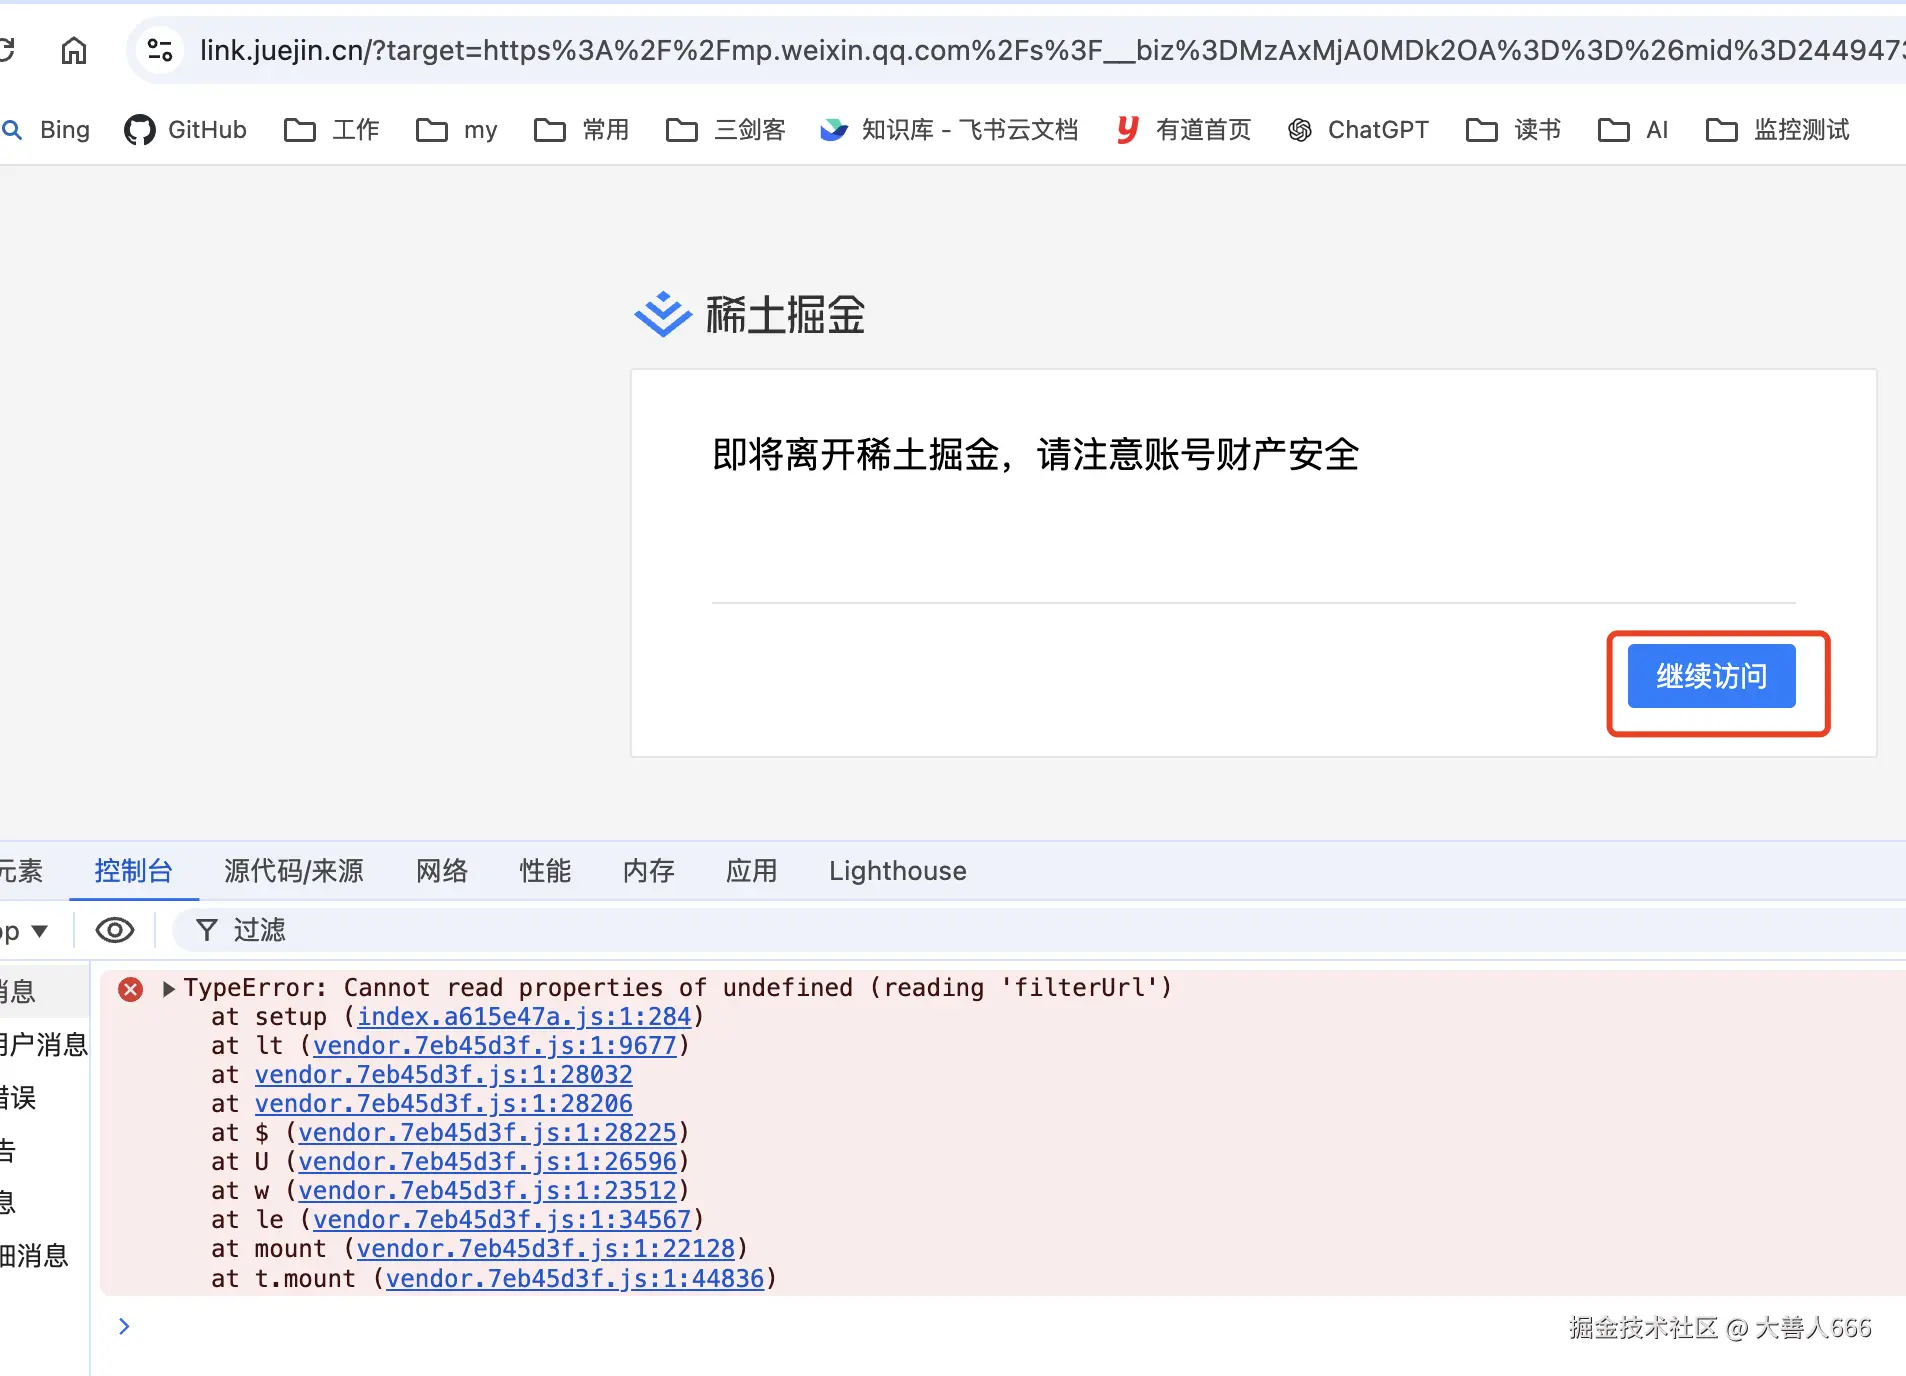Expand the TypeError stack trace triangle
This screenshot has width=1906, height=1376.
168,988
